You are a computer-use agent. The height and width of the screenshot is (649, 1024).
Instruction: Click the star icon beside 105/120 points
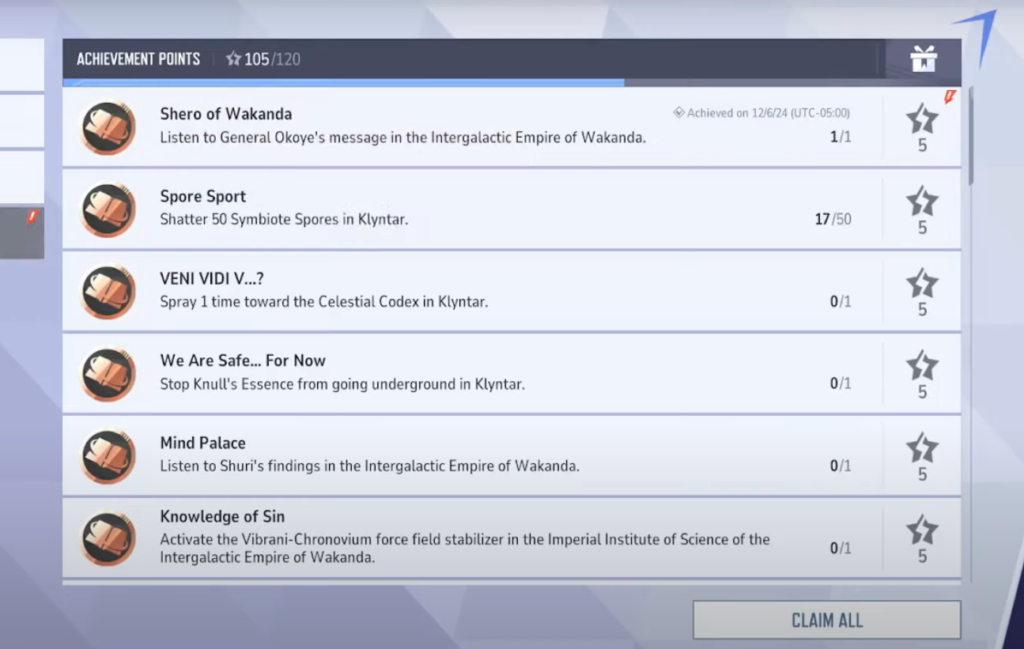[233, 59]
